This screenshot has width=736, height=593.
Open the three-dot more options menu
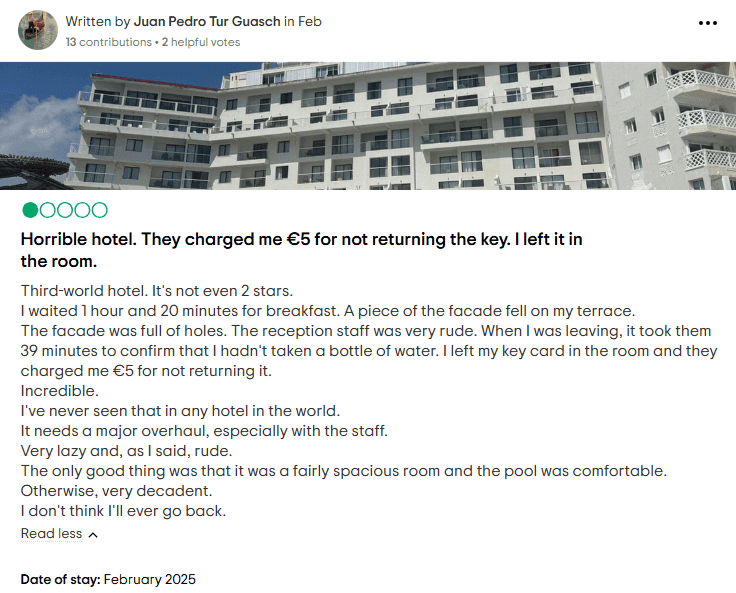coord(708,22)
